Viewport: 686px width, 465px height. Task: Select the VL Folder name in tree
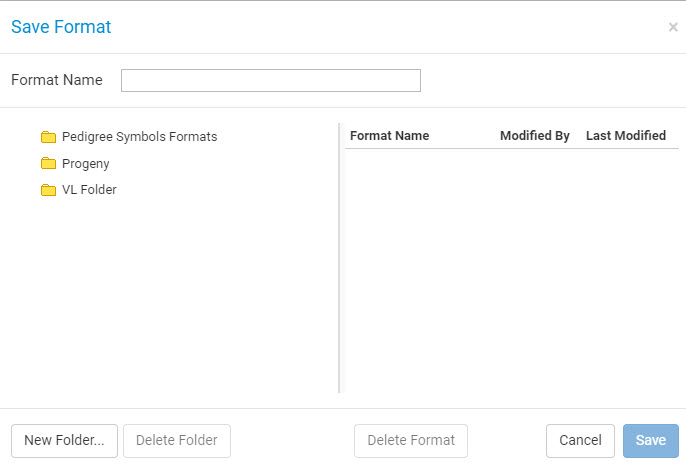point(89,189)
